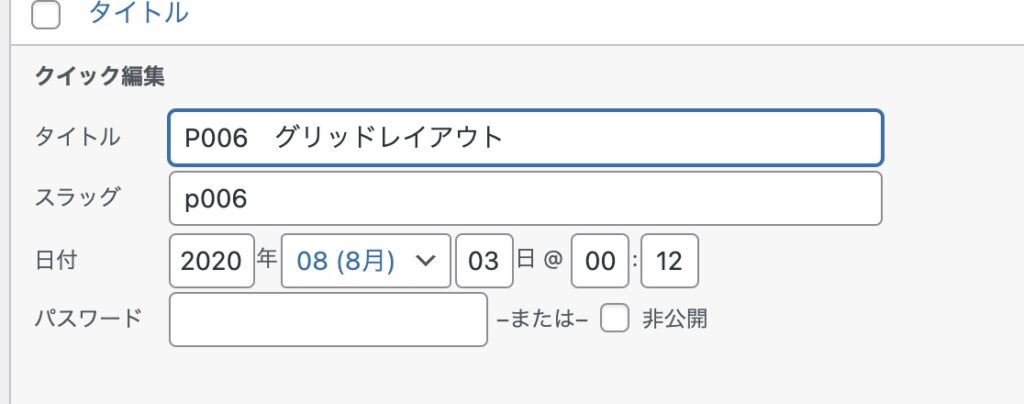Click the パスワード field label
The image size is (1024, 404).
[89, 319]
